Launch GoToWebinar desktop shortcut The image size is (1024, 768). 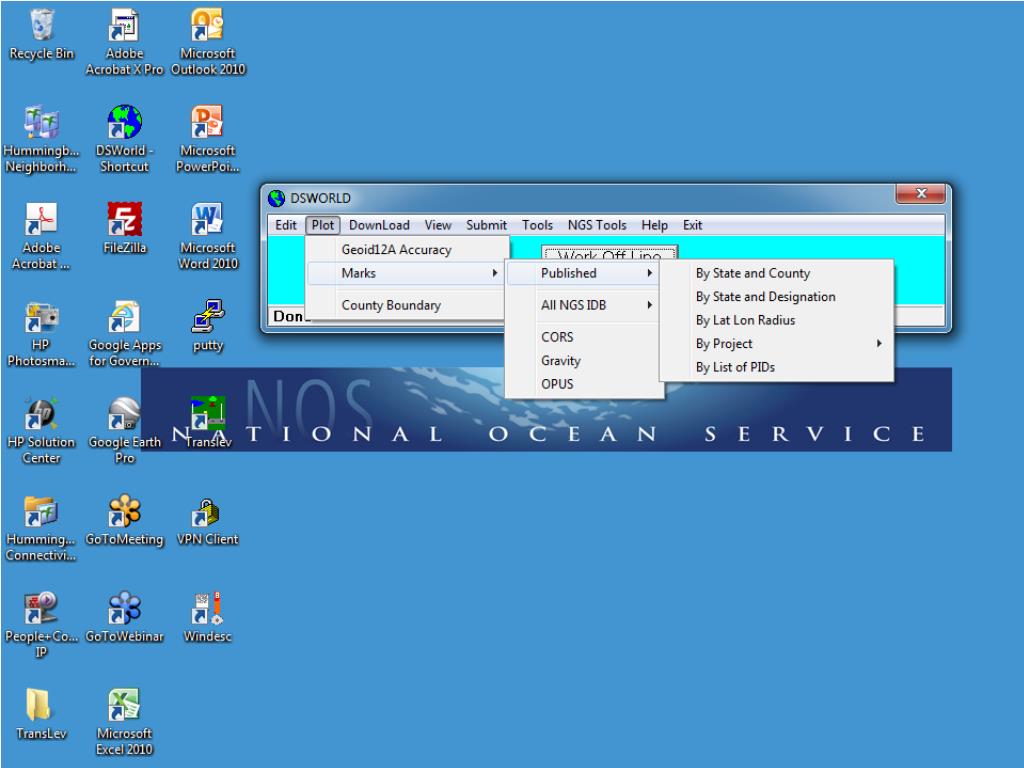(124, 617)
